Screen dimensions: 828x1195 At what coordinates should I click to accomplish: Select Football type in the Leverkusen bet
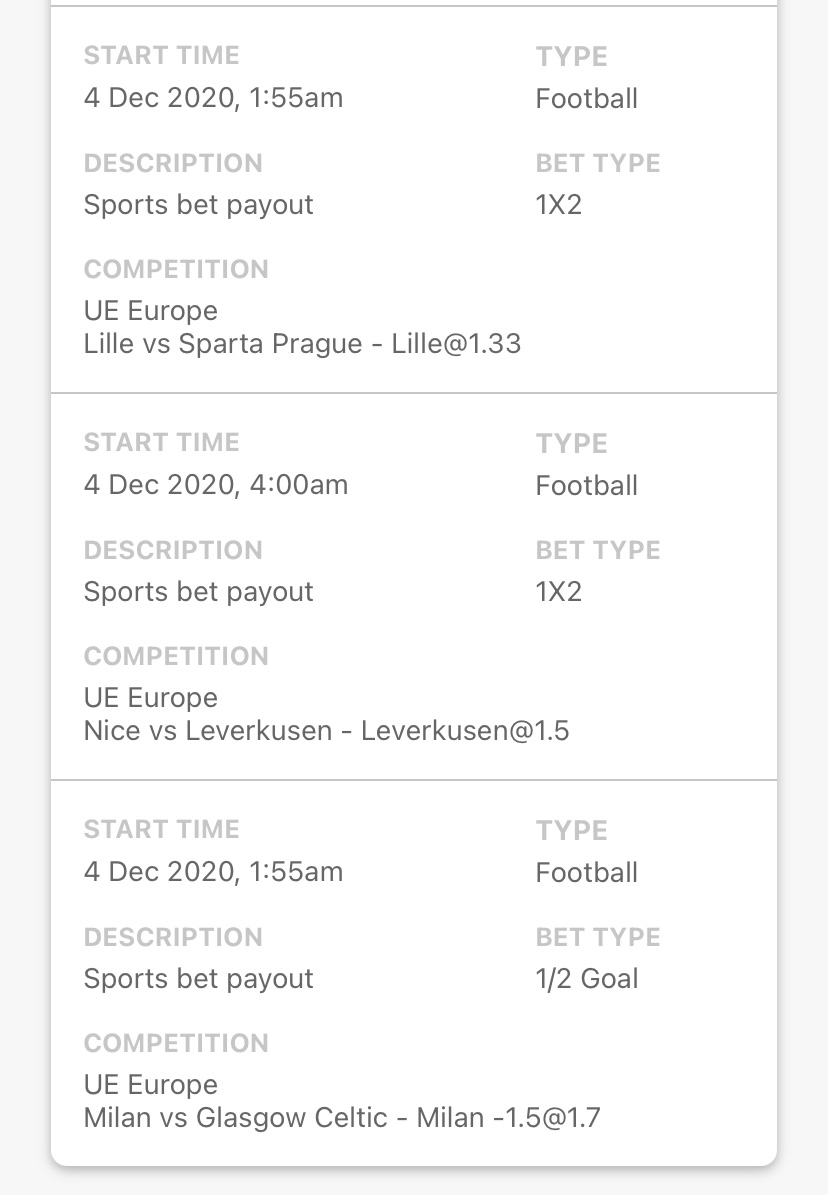[587, 486]
